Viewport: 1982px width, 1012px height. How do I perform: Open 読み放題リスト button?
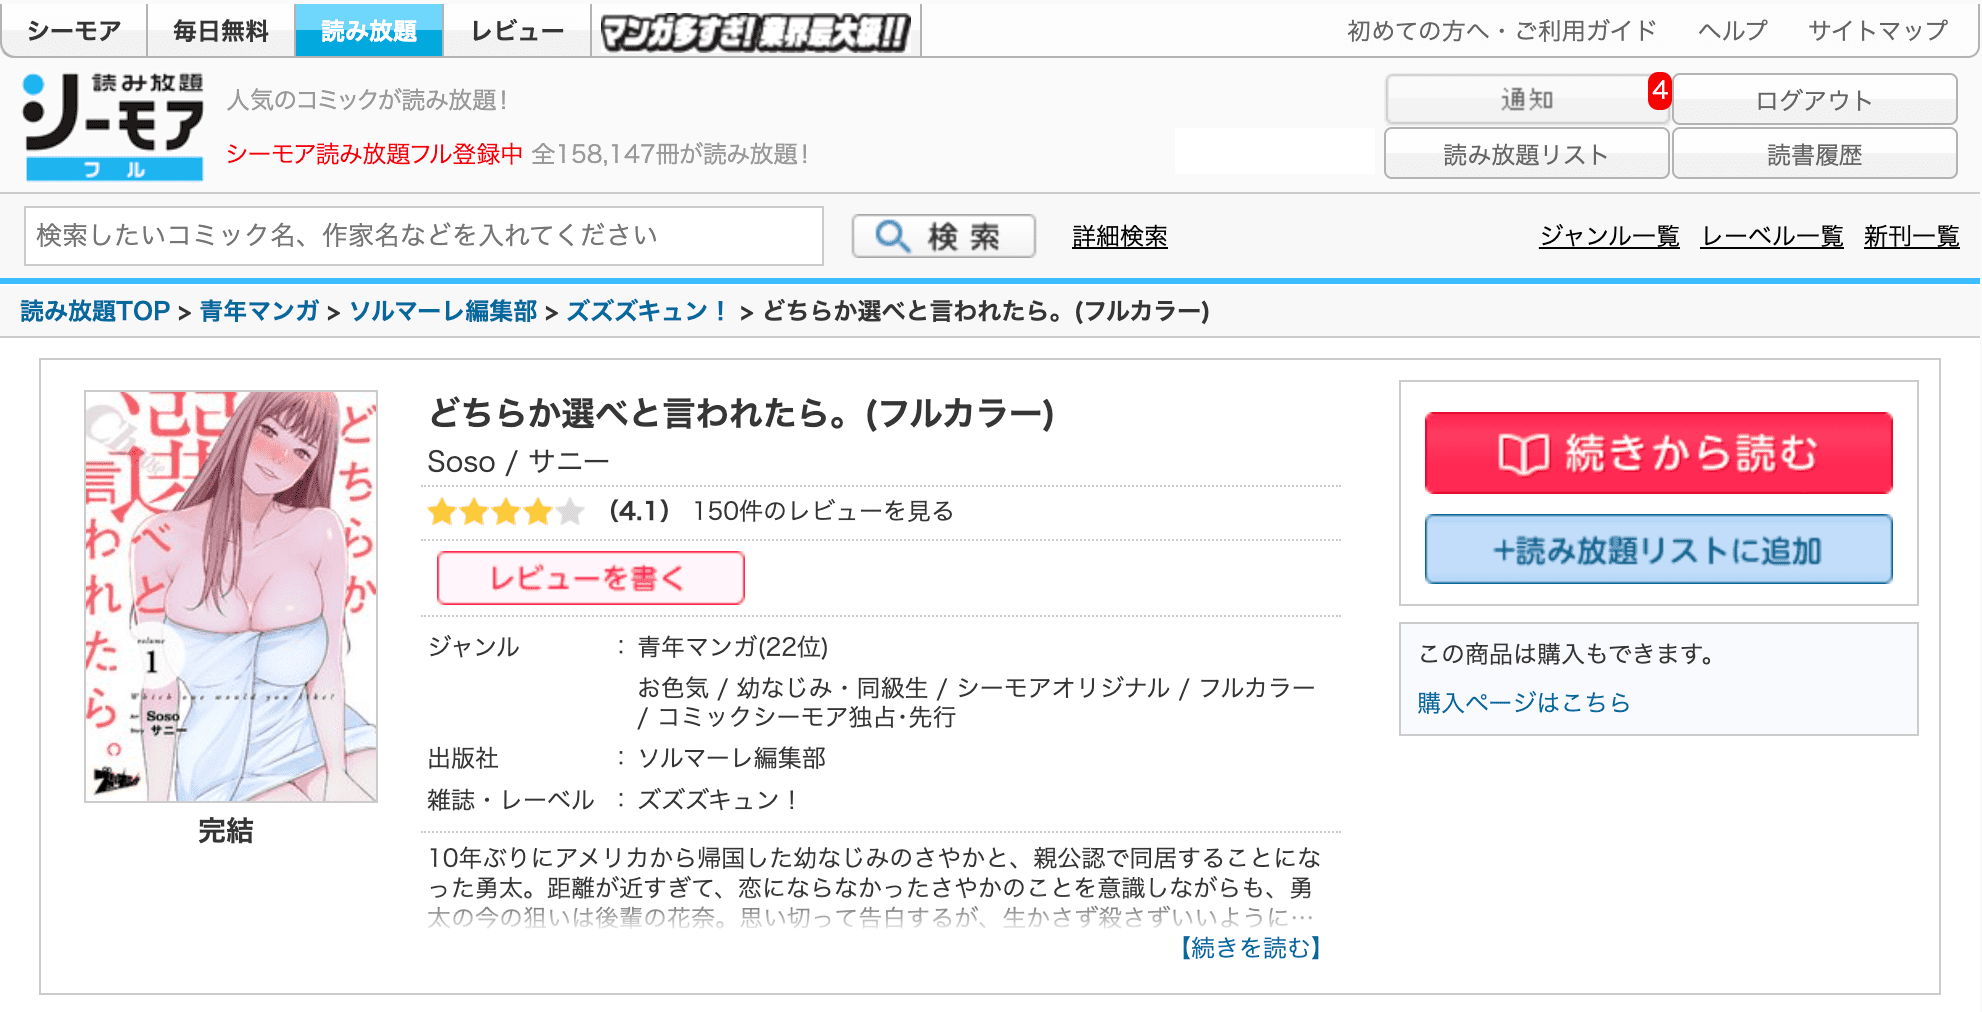(1527, 154)
